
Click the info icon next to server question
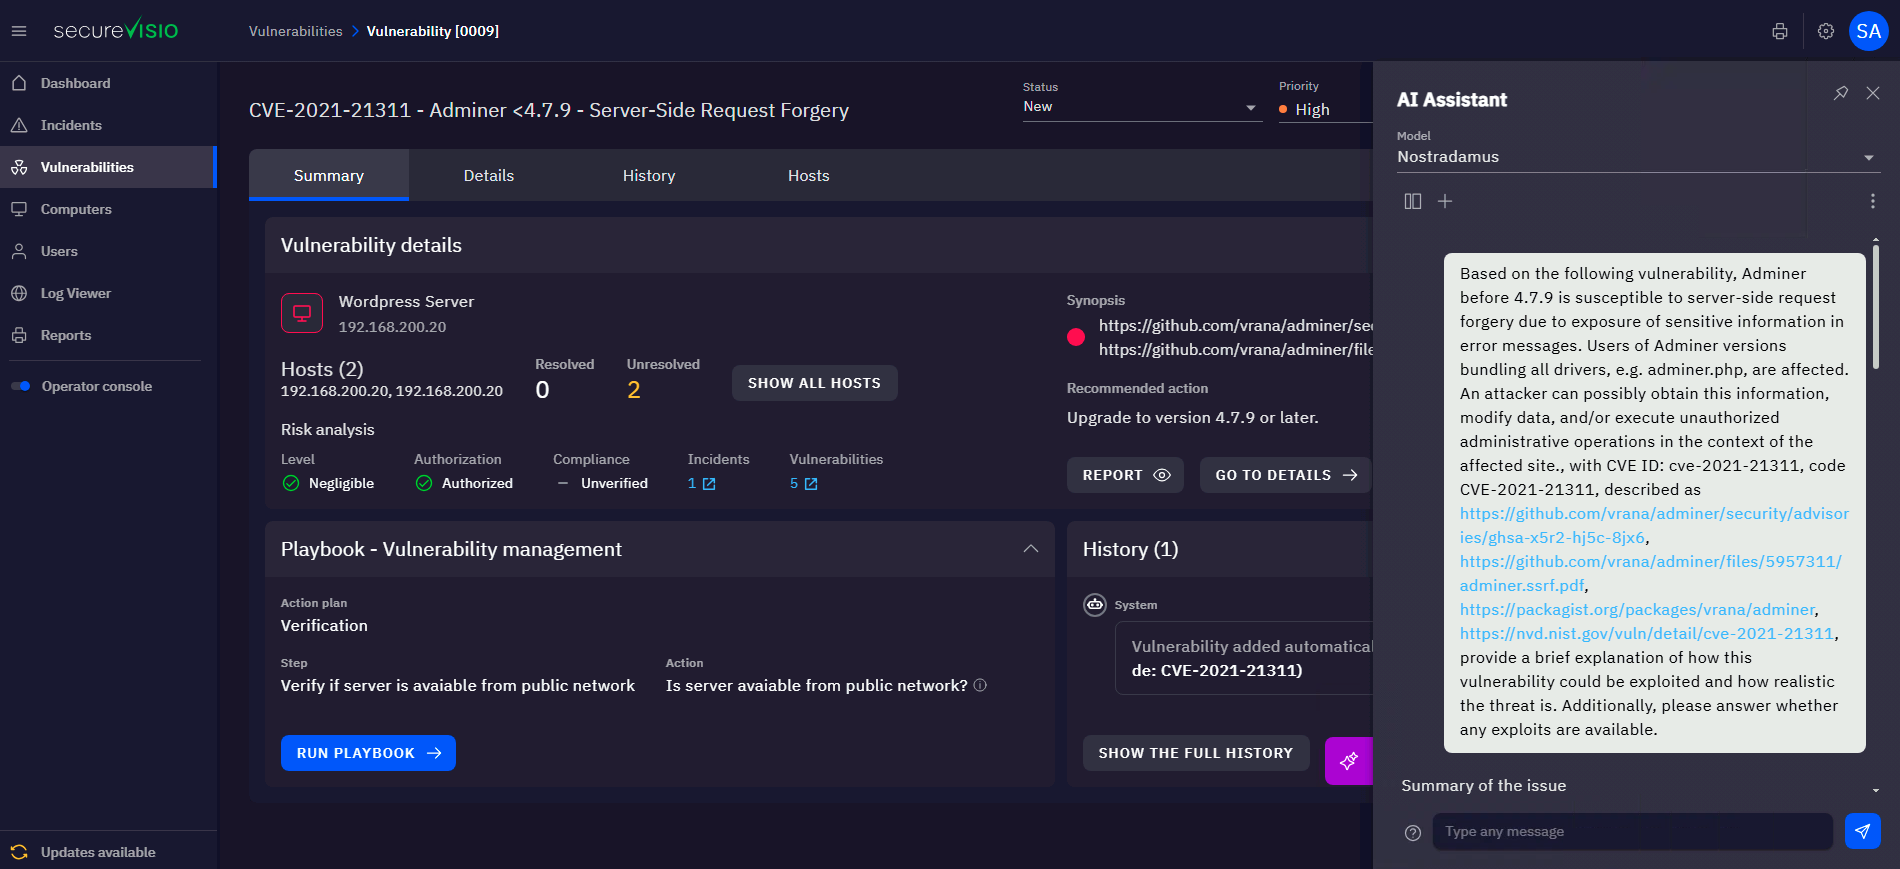pyautogui.click(x=980, y=685)
